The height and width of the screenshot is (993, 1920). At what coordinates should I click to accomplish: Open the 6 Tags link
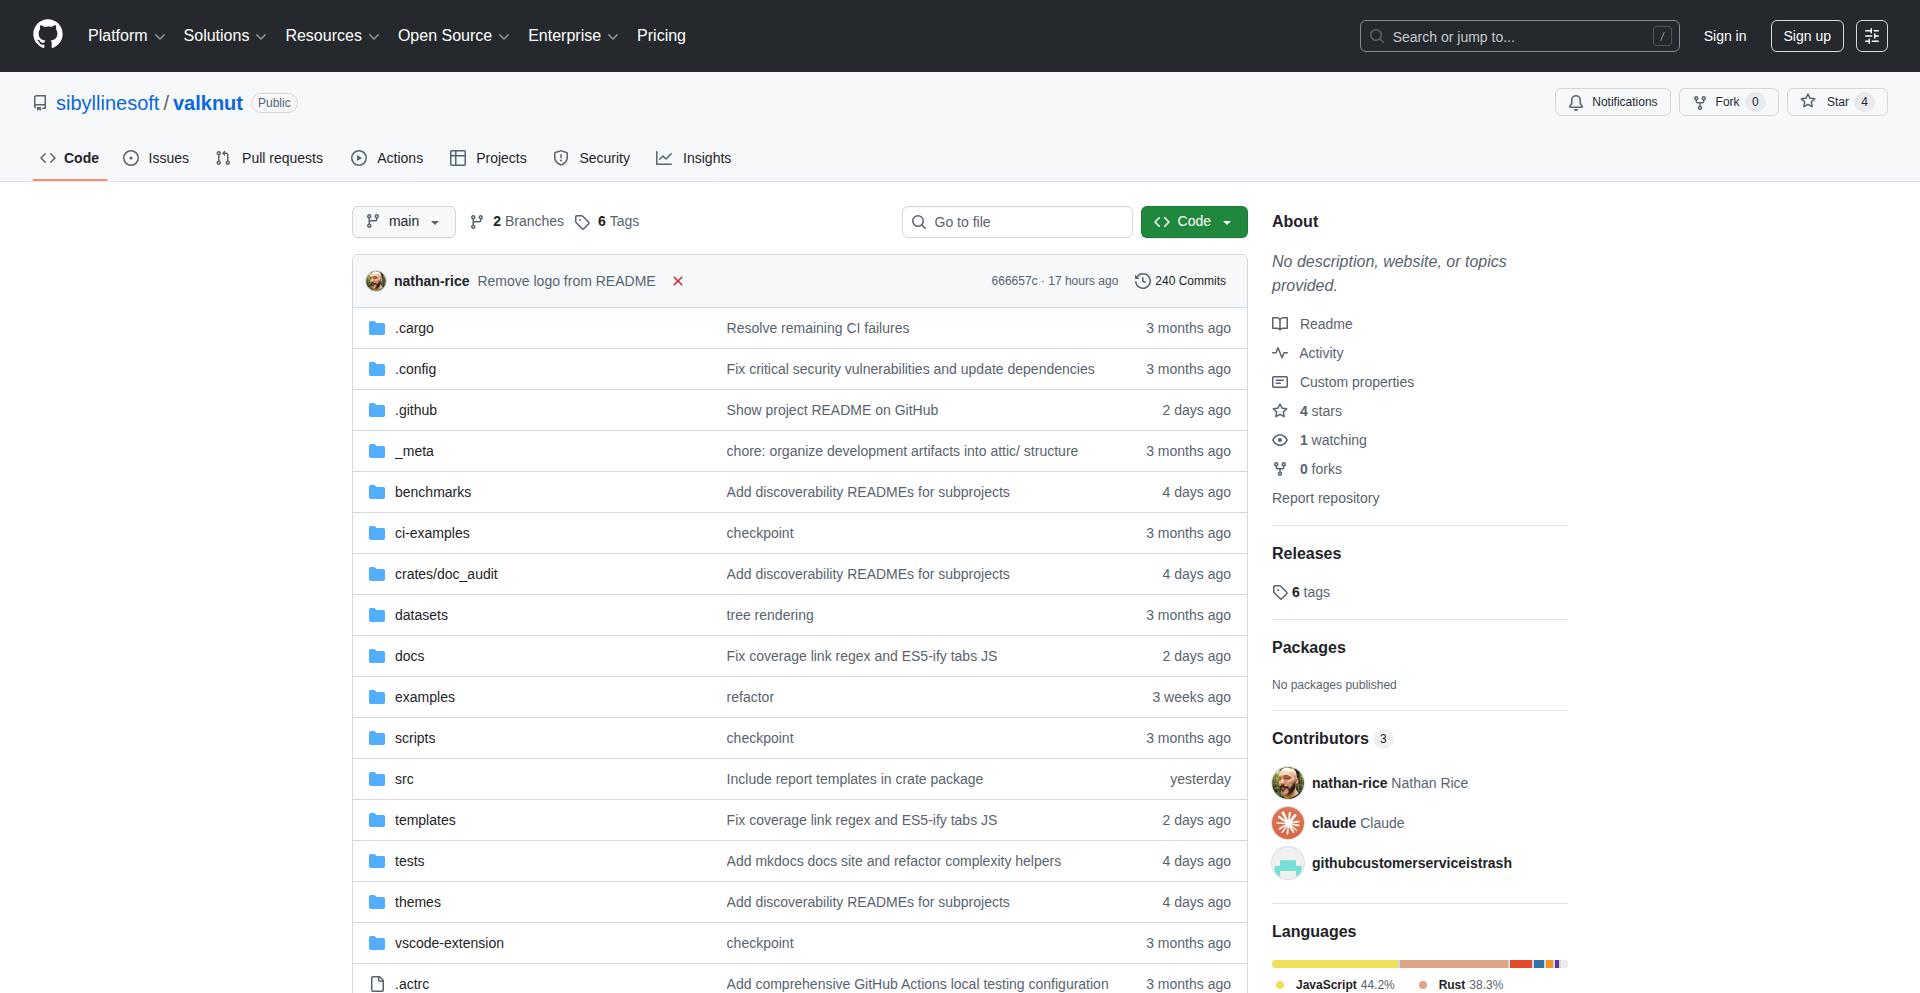607,222
